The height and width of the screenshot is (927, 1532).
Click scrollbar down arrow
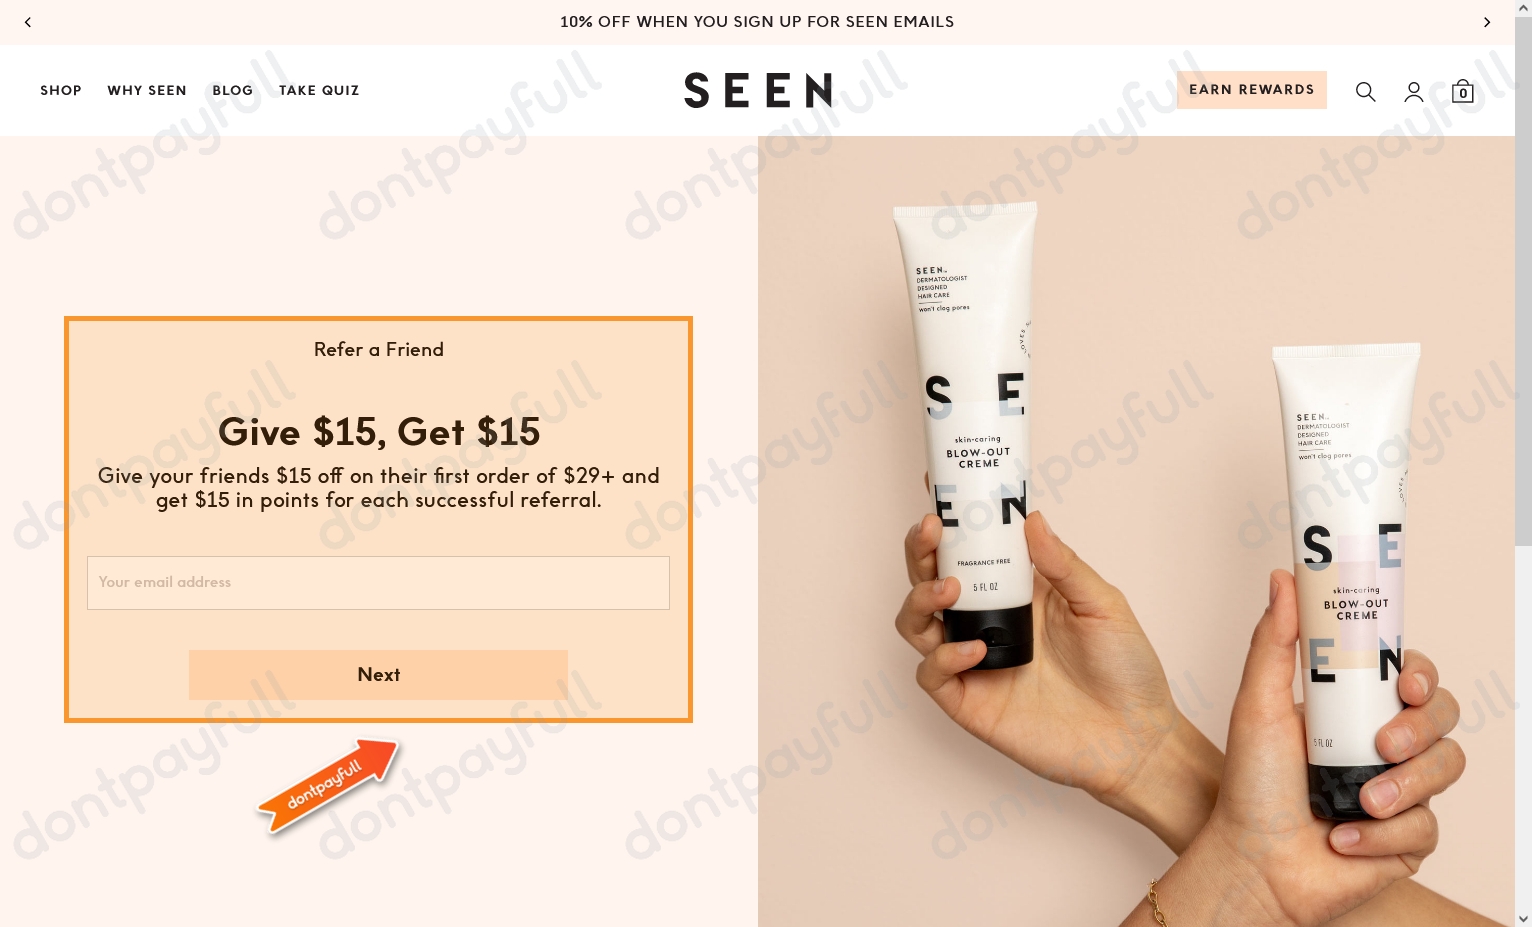1523,918
